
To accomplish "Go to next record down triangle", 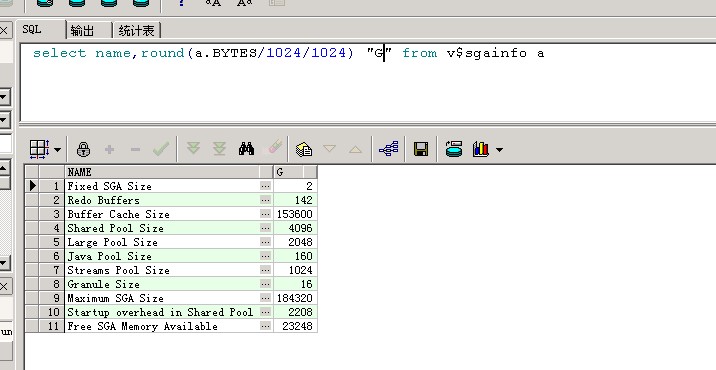I will [329, 149].
